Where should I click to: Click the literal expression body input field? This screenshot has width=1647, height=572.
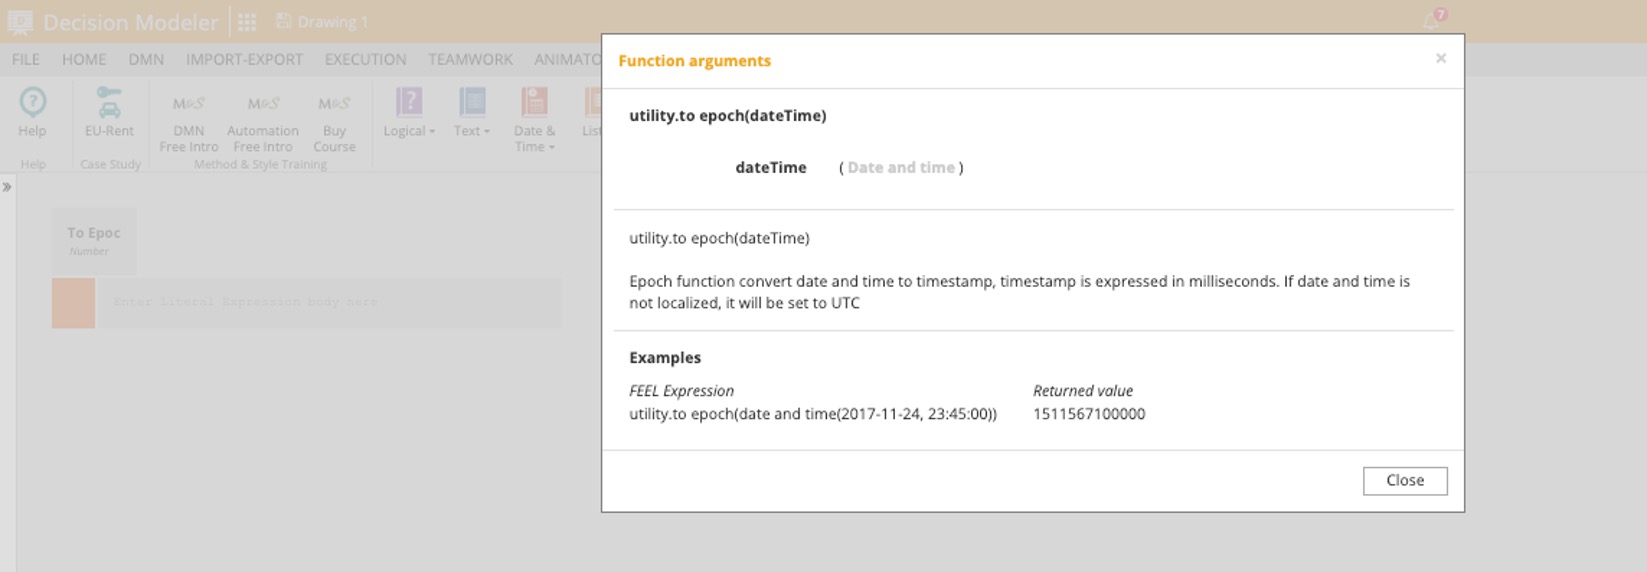(330, 302)
